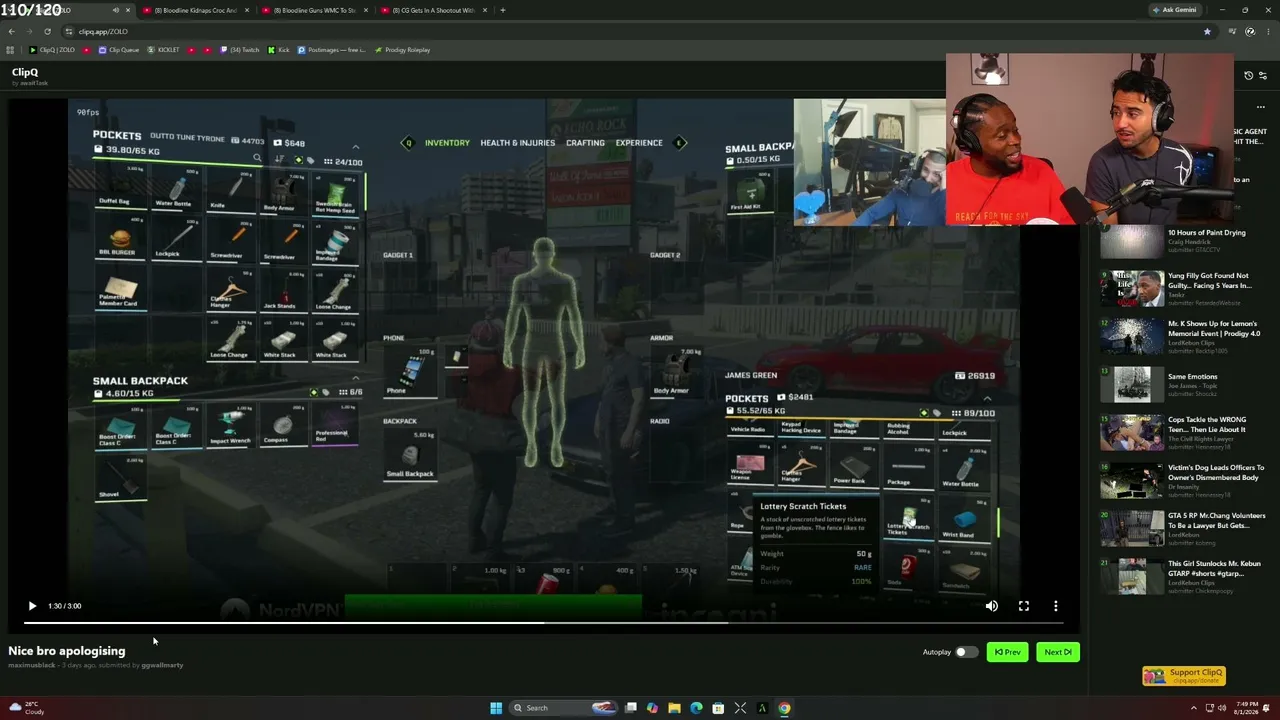Open the 'Mr. K Shows Up for Lemon's Memorial' clip
The width and height of the screenshot is (1280, 720).
pyautogui.click(x=1214, y=328)
